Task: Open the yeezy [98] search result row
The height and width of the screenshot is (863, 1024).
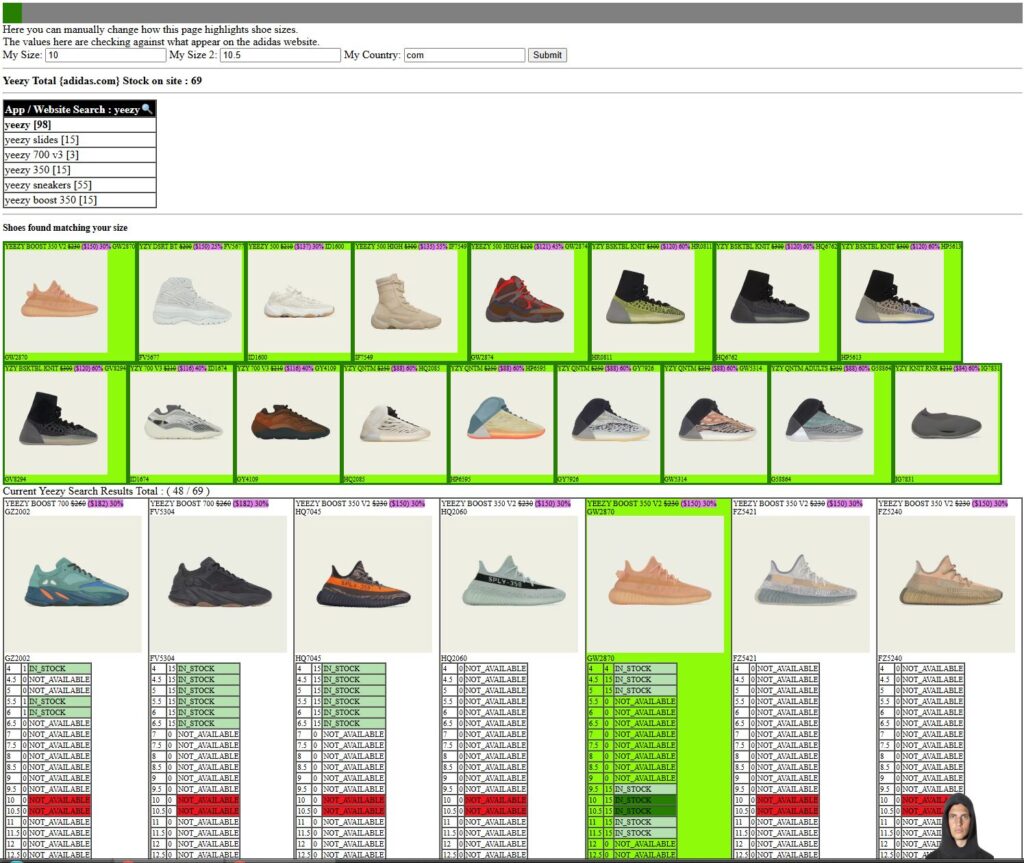Action: coord(80,125)
